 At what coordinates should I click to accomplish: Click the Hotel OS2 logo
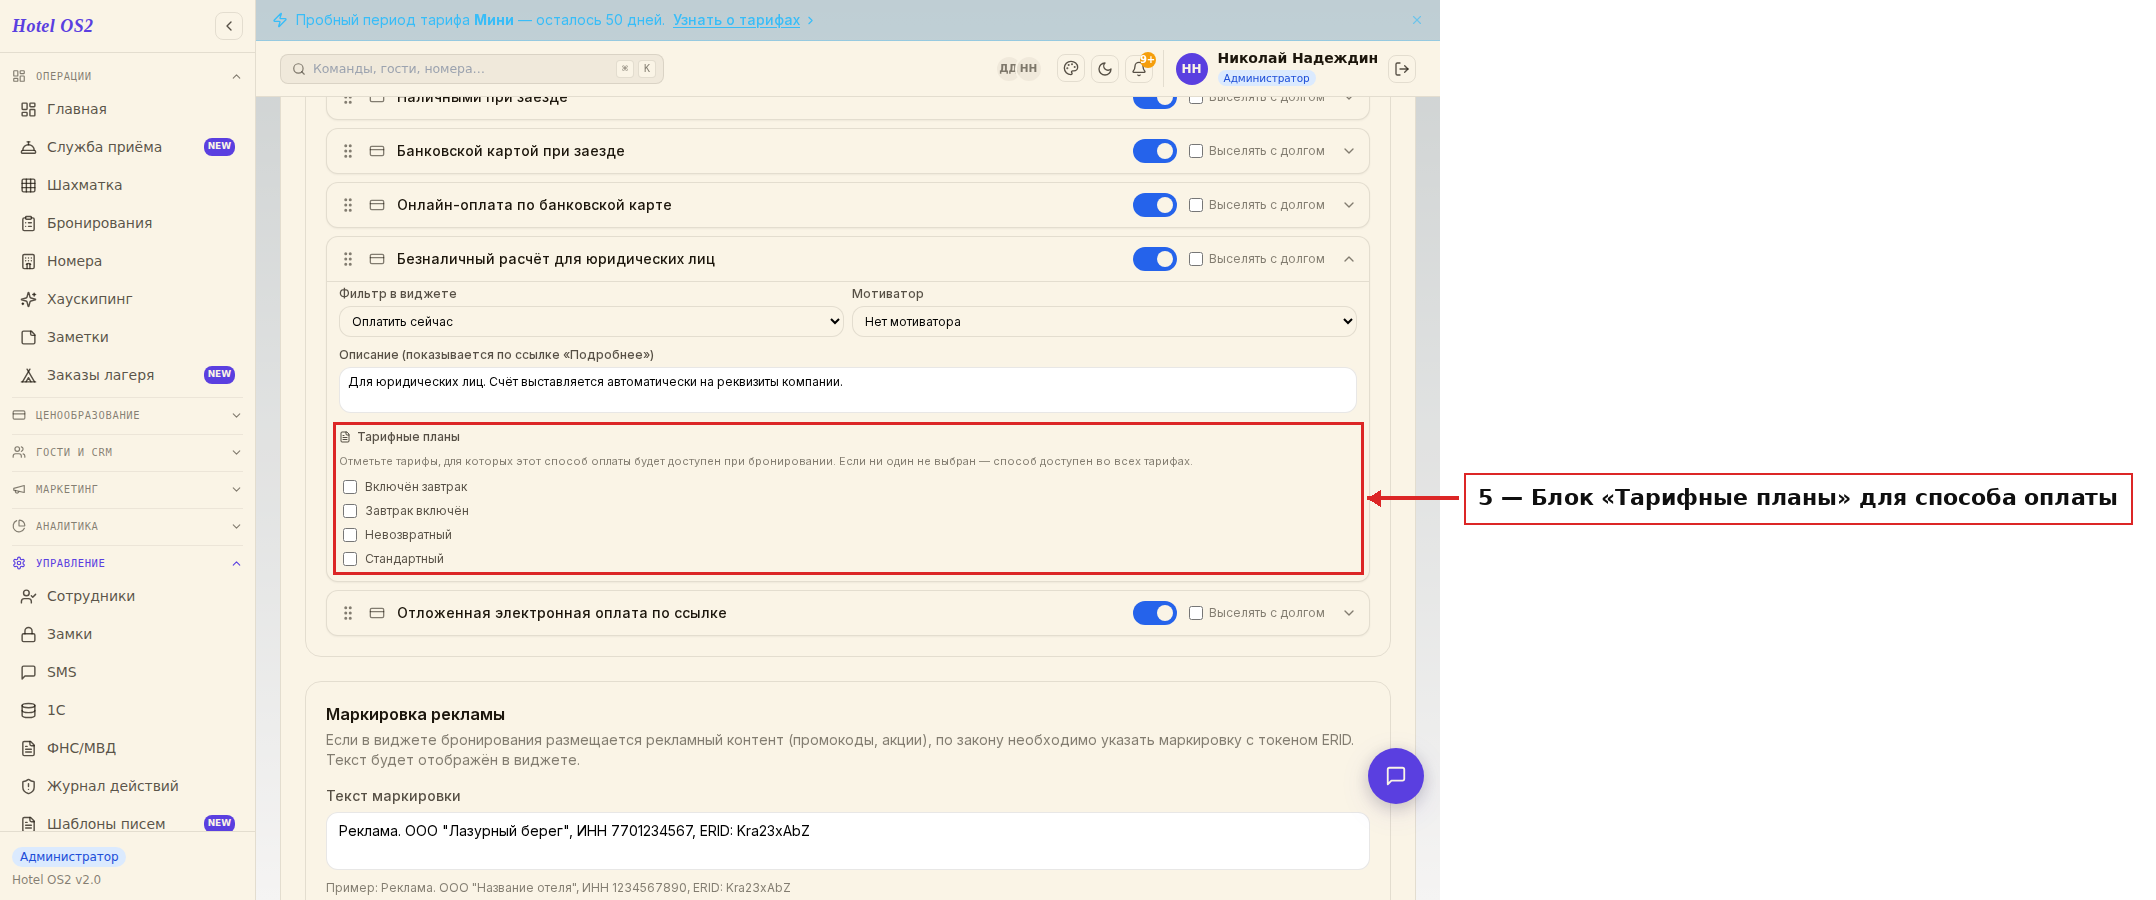52,26
